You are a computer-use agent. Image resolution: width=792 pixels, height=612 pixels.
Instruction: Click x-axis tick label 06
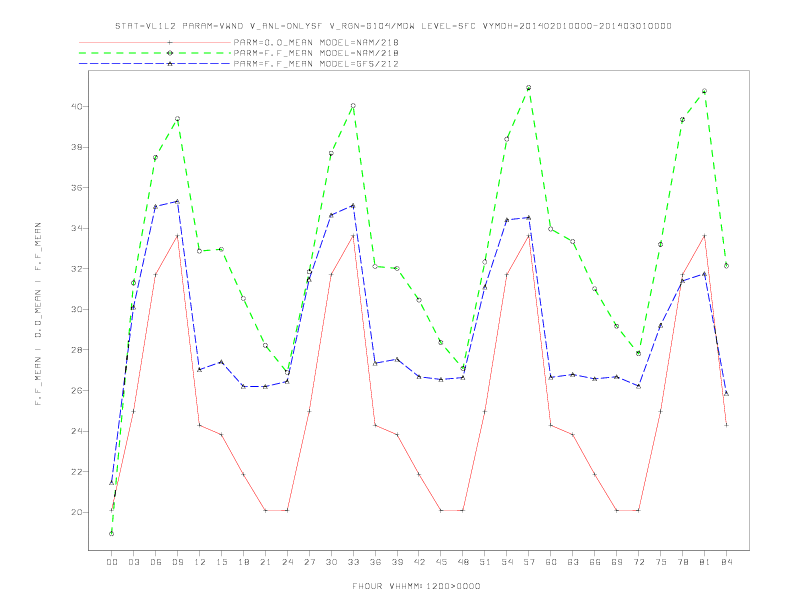(156, 562)
